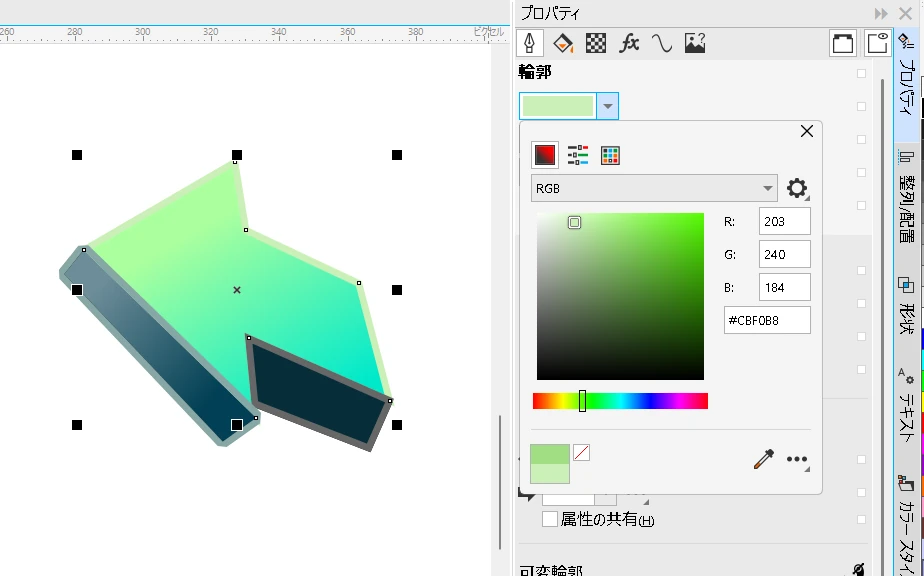Viewport: 924px width, 576px height.
Task: Select the outline pen tab in Properties
Action: click(x=529, y=42)
